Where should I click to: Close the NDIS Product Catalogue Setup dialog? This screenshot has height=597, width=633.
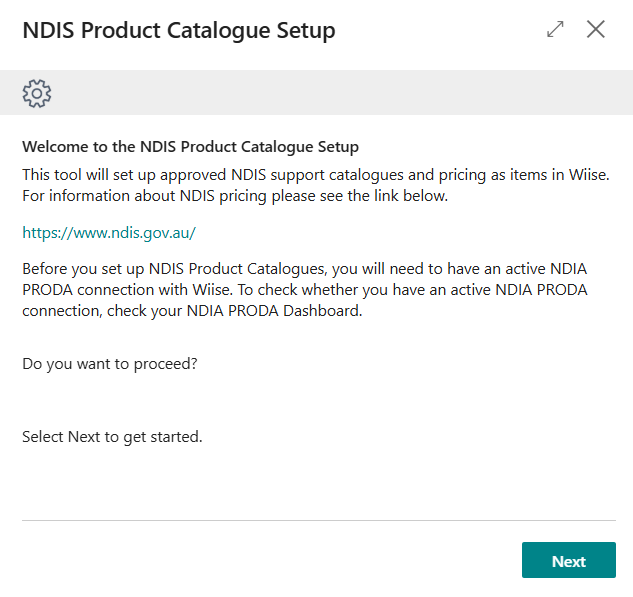coord(595,29)
